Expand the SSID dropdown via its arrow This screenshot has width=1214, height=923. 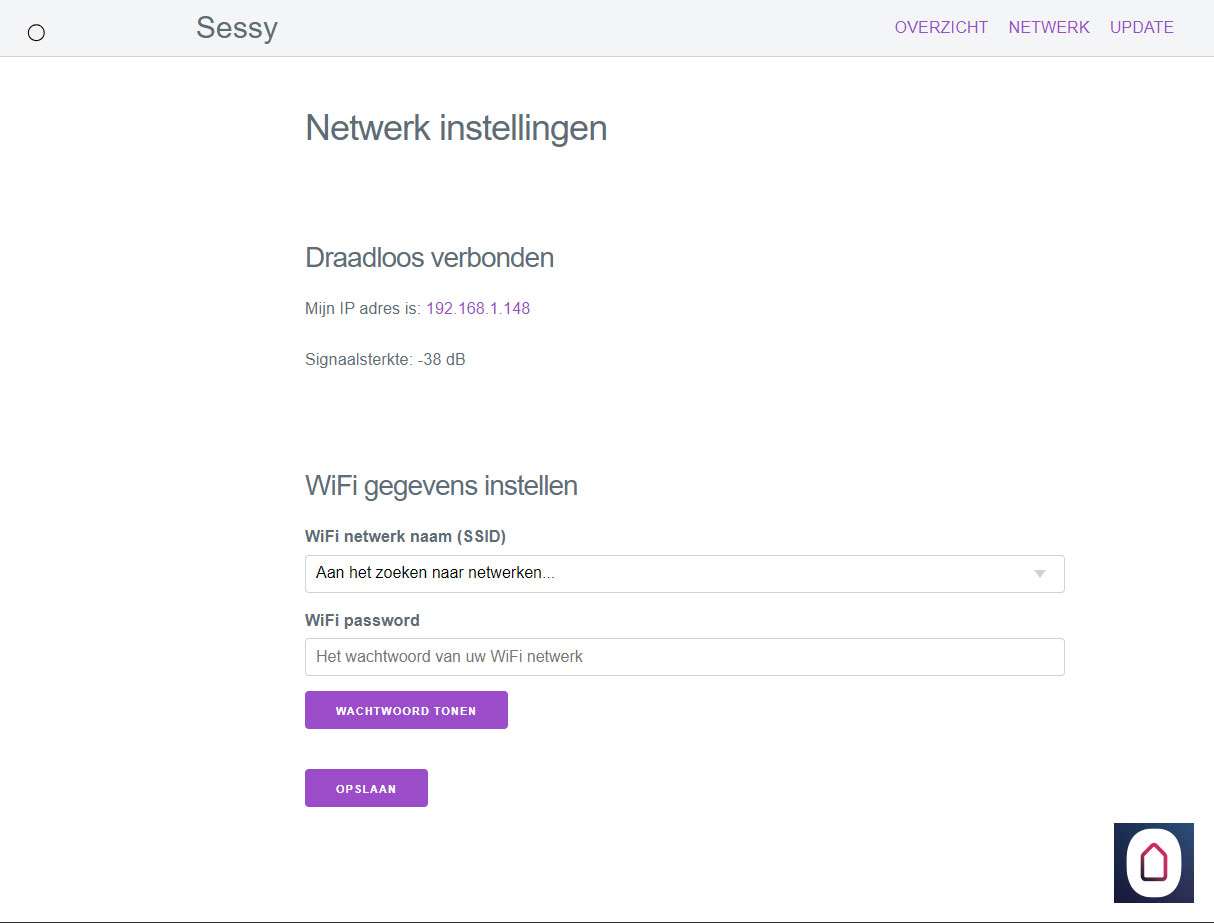(x=1039, y=574)
